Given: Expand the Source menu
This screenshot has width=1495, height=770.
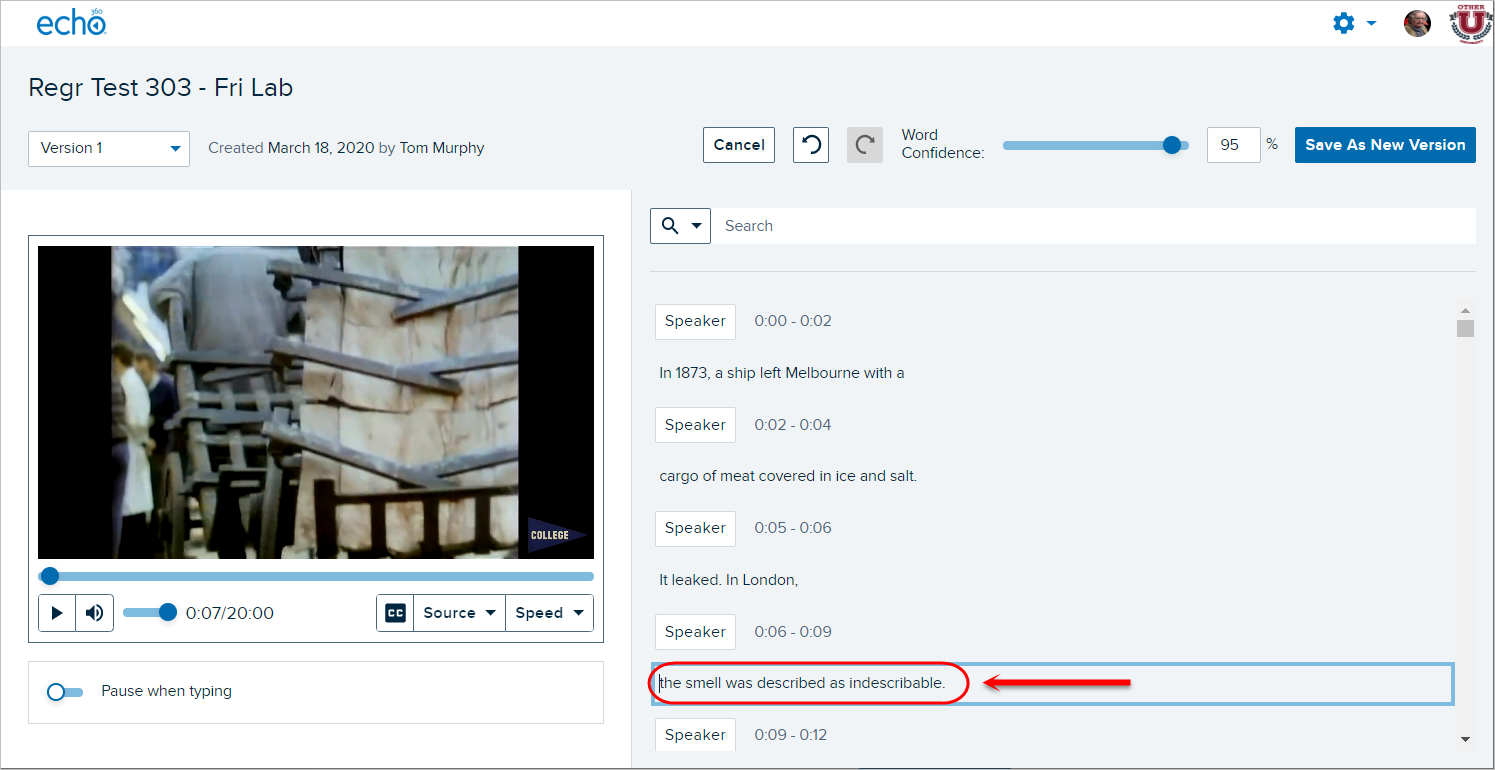Looking at the screenshot, I should 459,613.
